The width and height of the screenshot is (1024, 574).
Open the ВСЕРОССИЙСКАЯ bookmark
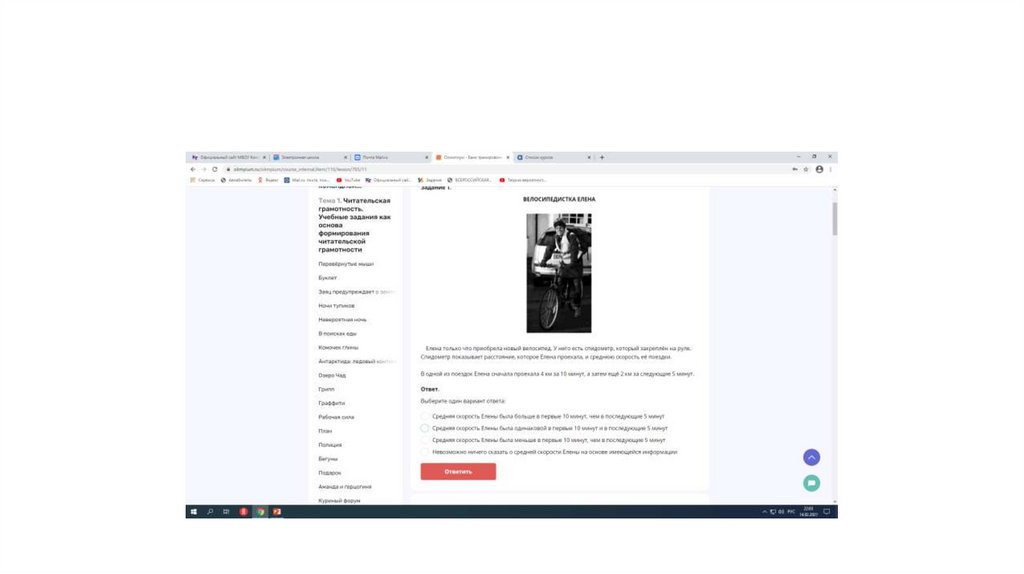[469, 180]
